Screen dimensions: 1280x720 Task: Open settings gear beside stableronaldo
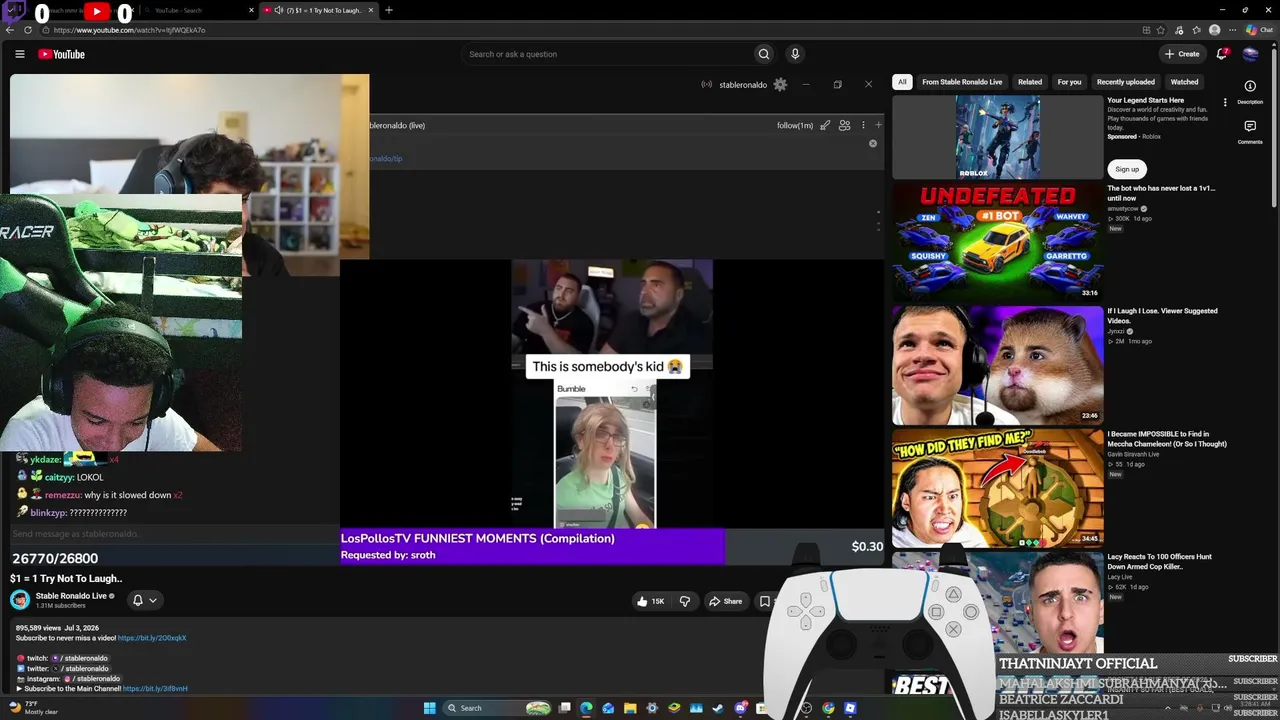coord(780,85)
